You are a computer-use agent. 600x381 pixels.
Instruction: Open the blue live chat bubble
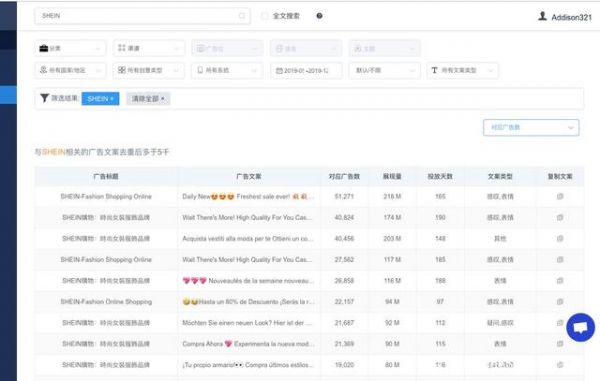click(x=580, y=327)
